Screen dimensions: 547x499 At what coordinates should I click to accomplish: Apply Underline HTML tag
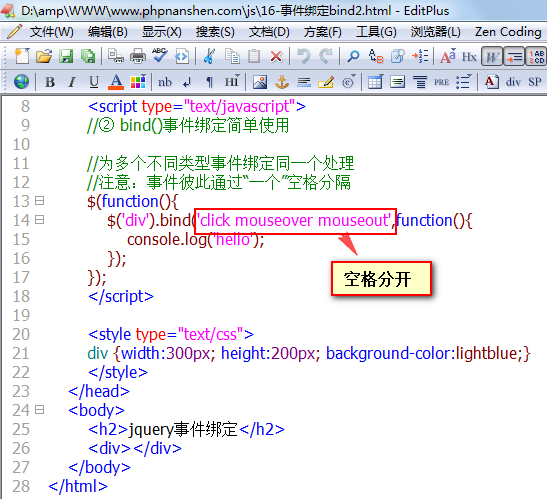pos(94,82)
